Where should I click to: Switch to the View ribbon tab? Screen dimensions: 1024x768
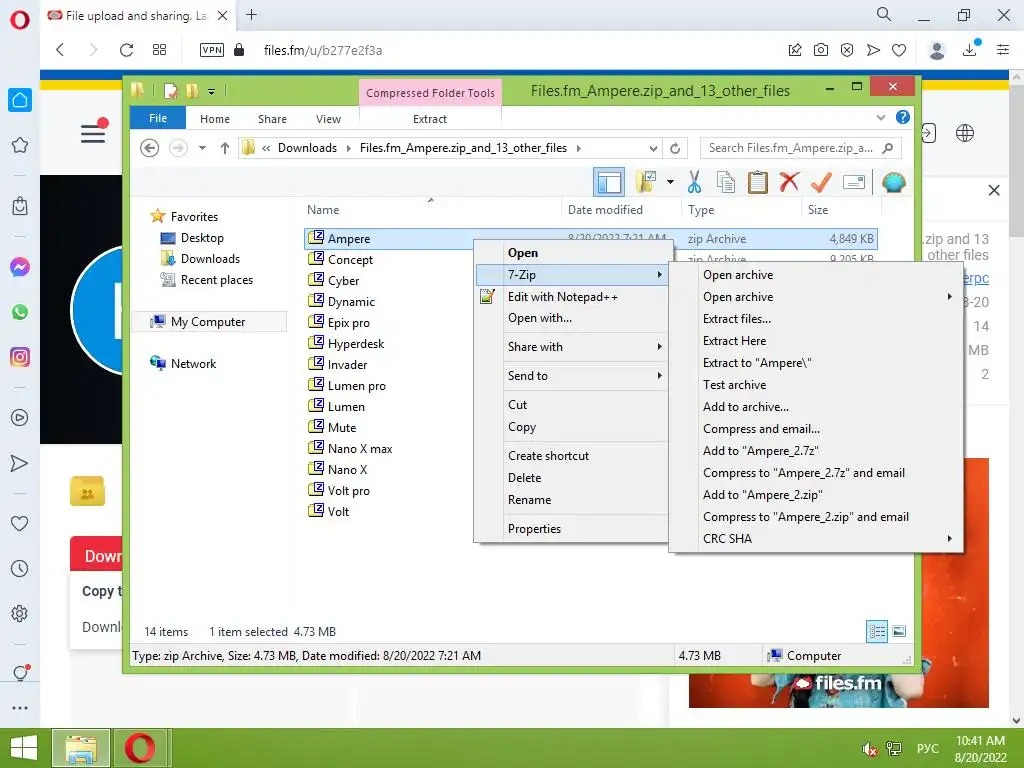click(x=328, y=119)
